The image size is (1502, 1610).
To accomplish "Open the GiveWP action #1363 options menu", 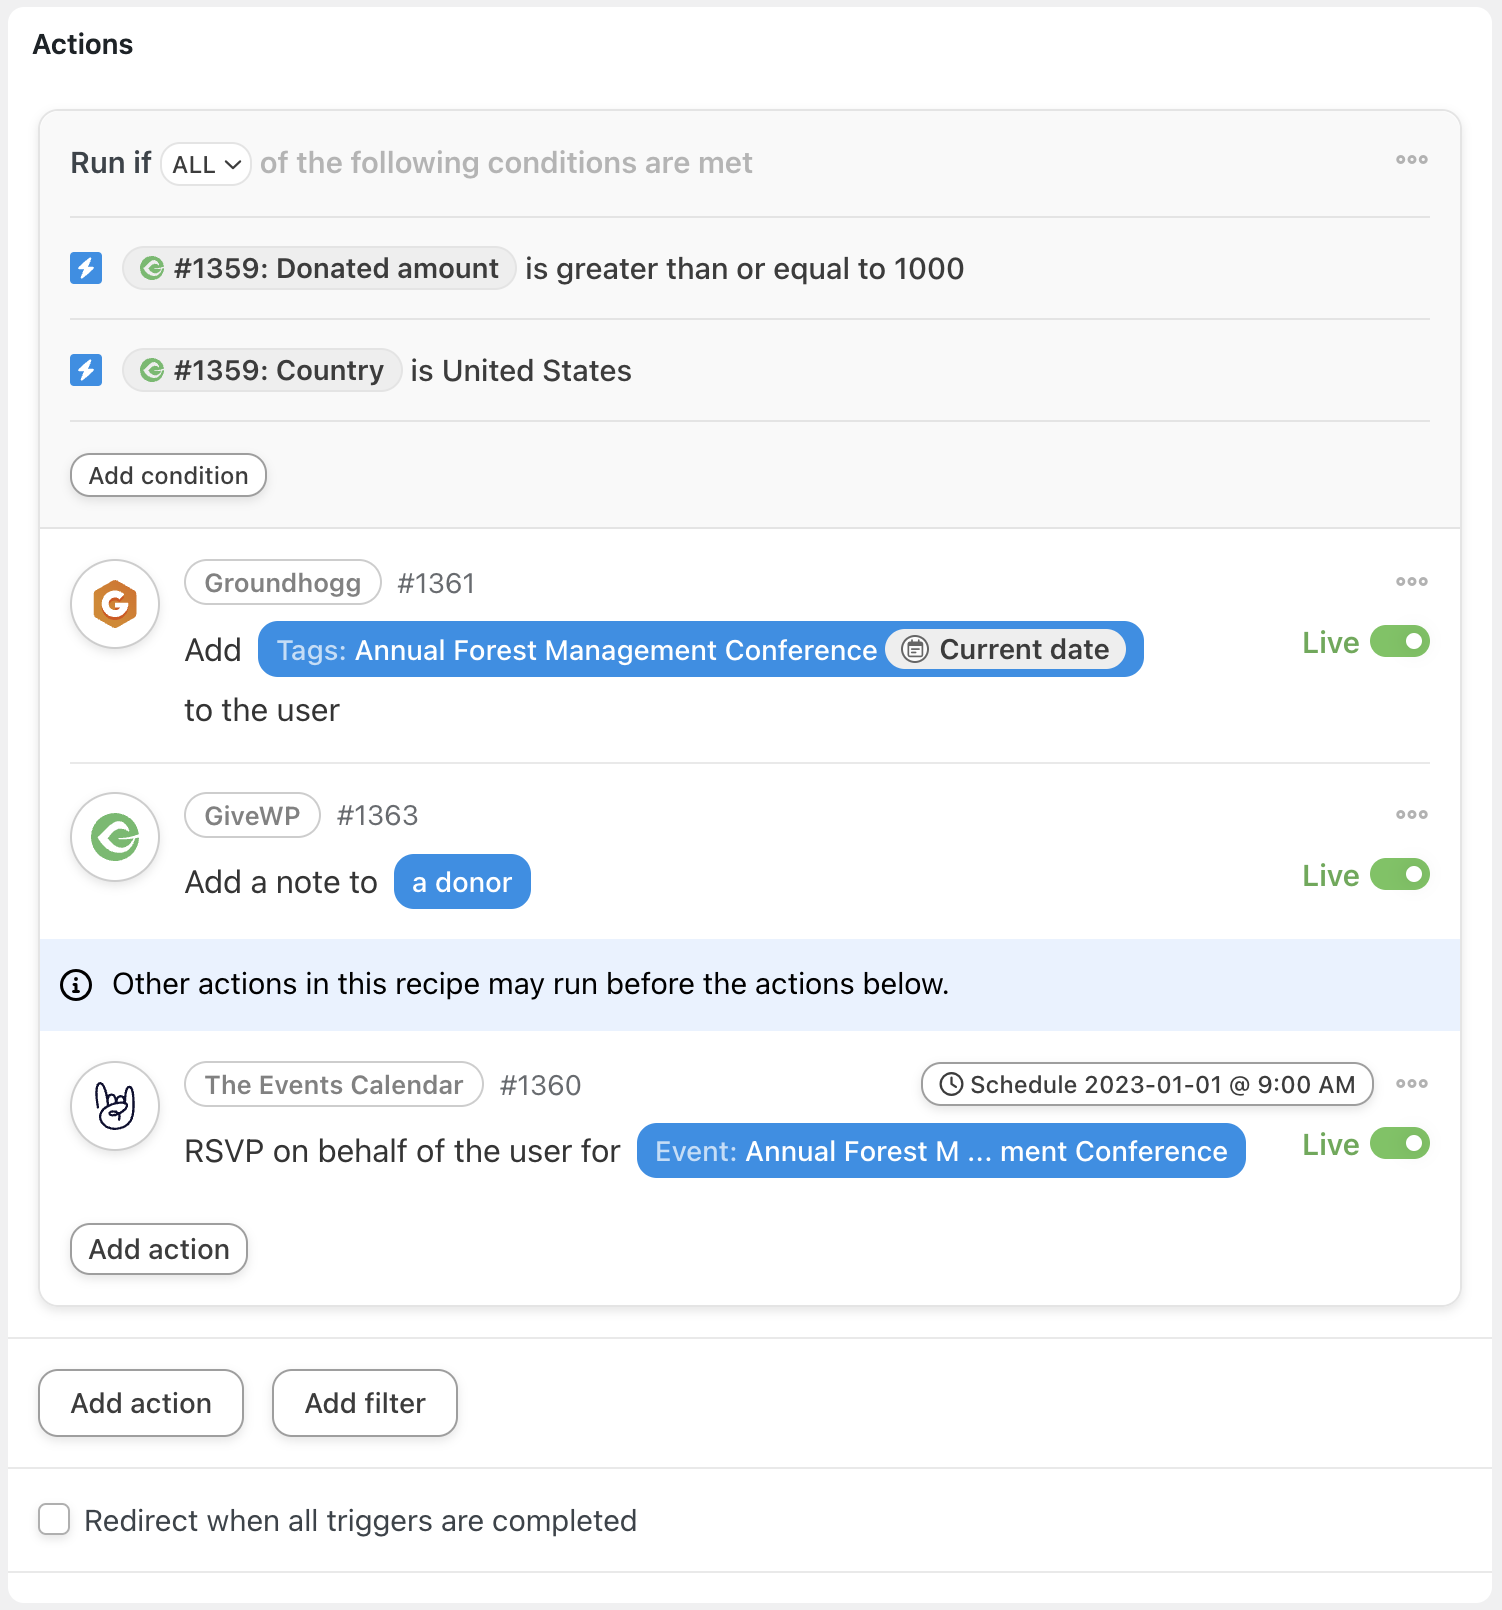I will pyautogui.click(x=1411, y=815).
